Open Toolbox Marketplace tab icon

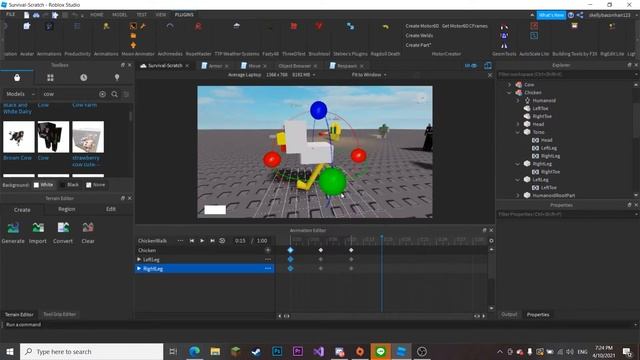pos(17,78)
